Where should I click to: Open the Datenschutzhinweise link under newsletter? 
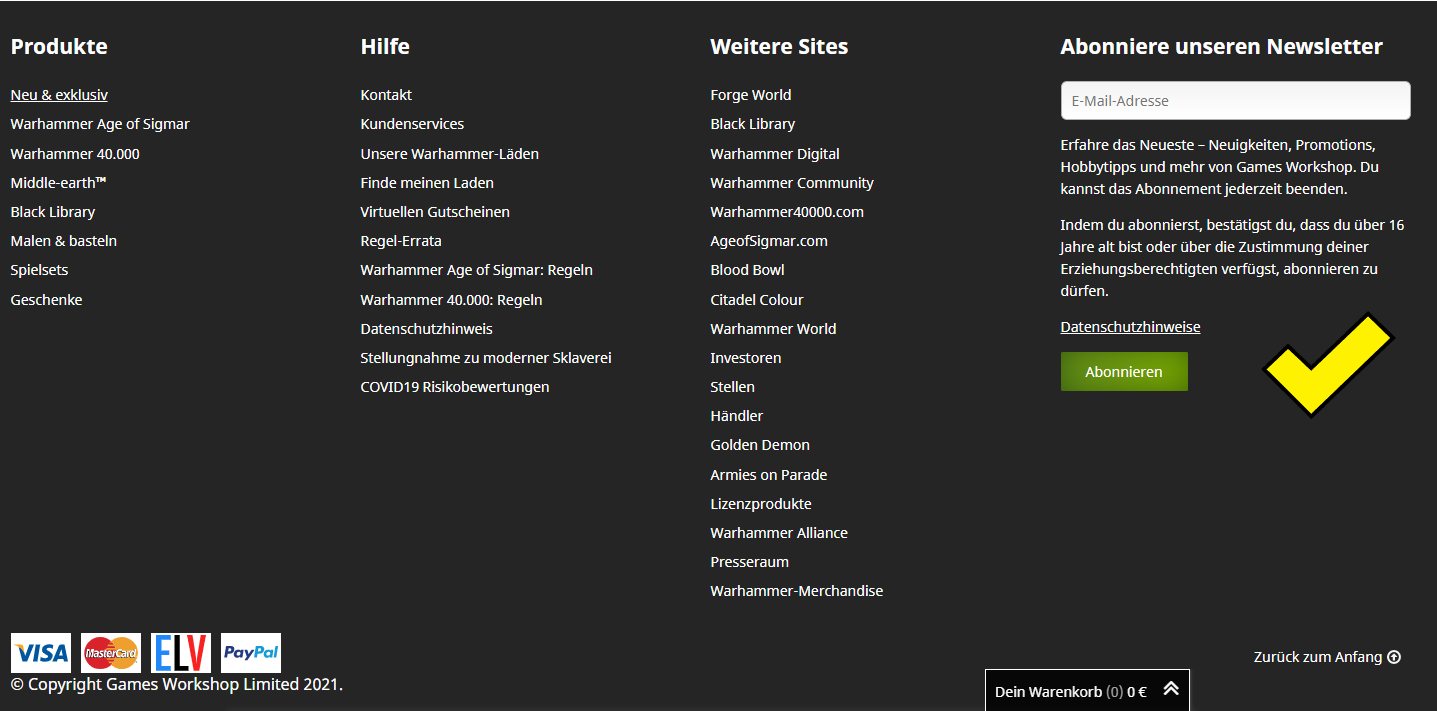click(1130, 327)
